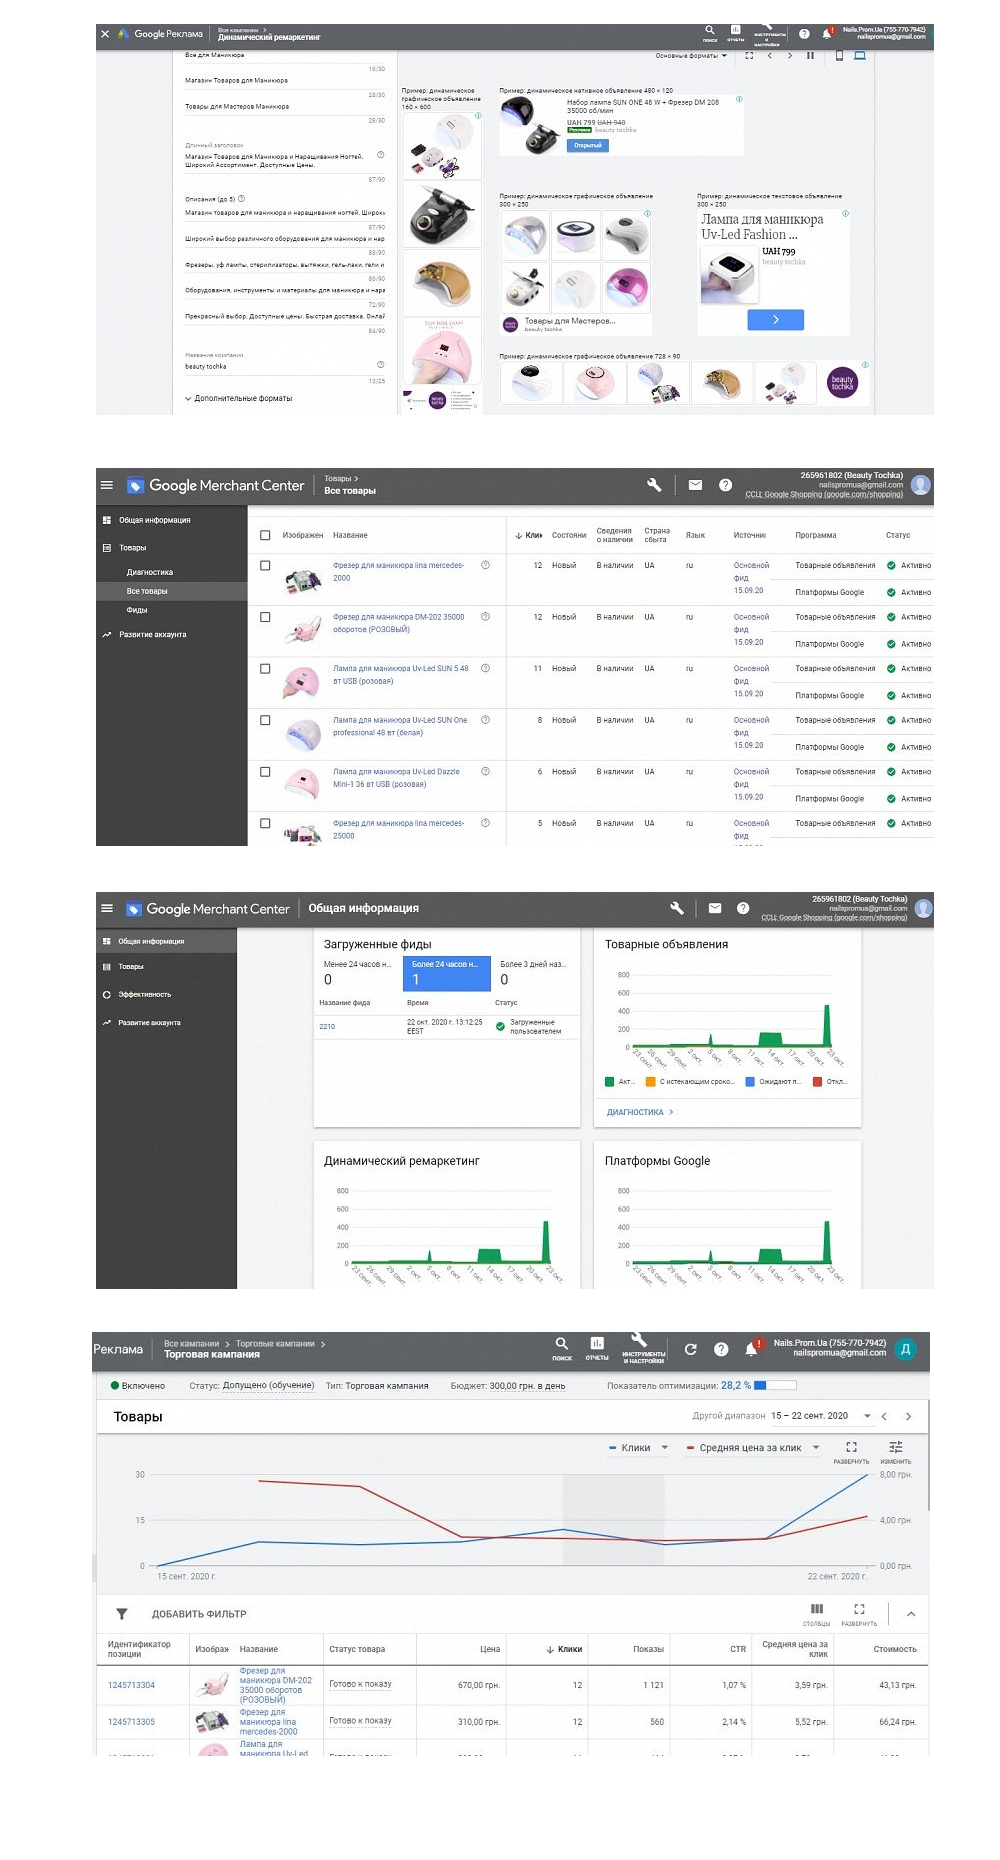The width and height of the screenshot is (1000, 1860).
Task: Pause the ad preview rotation
Action: pos(811,56)
